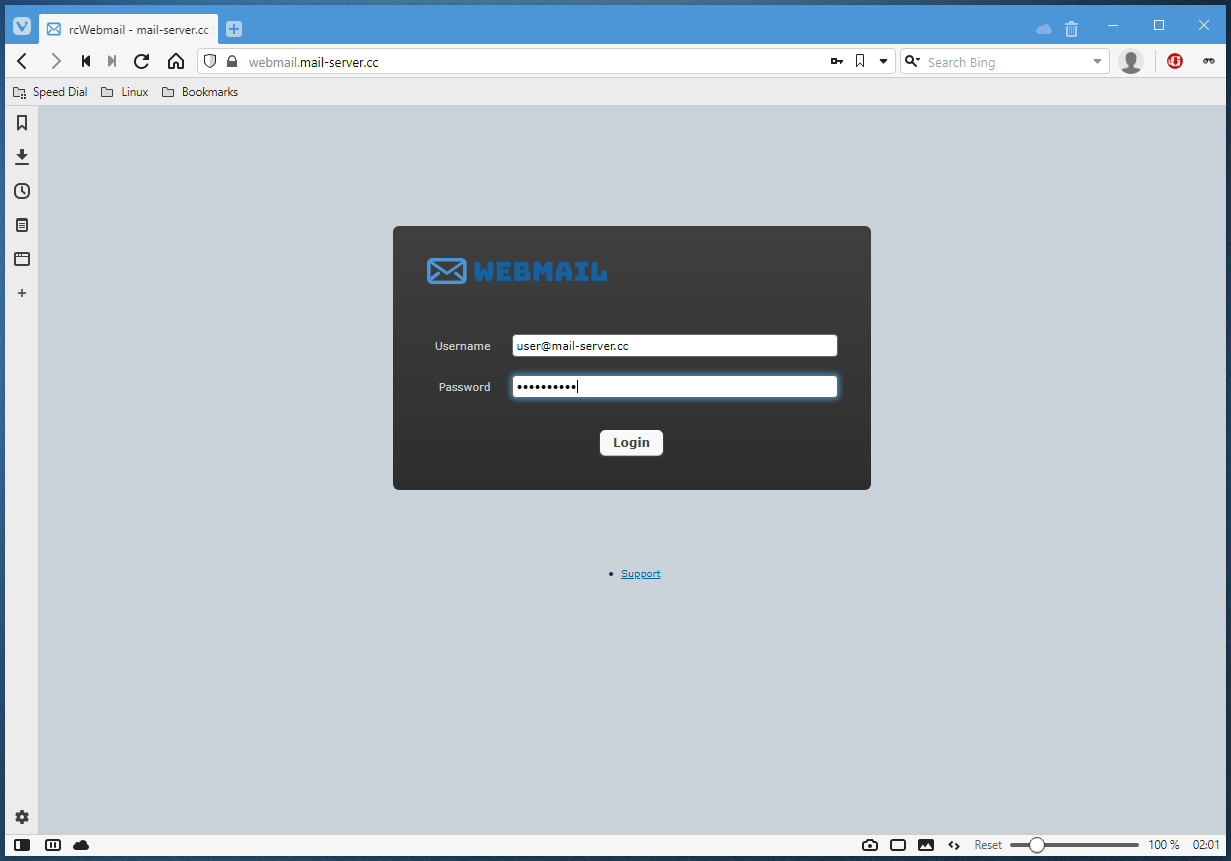Toggle the side panel visibility

[22, 845]
